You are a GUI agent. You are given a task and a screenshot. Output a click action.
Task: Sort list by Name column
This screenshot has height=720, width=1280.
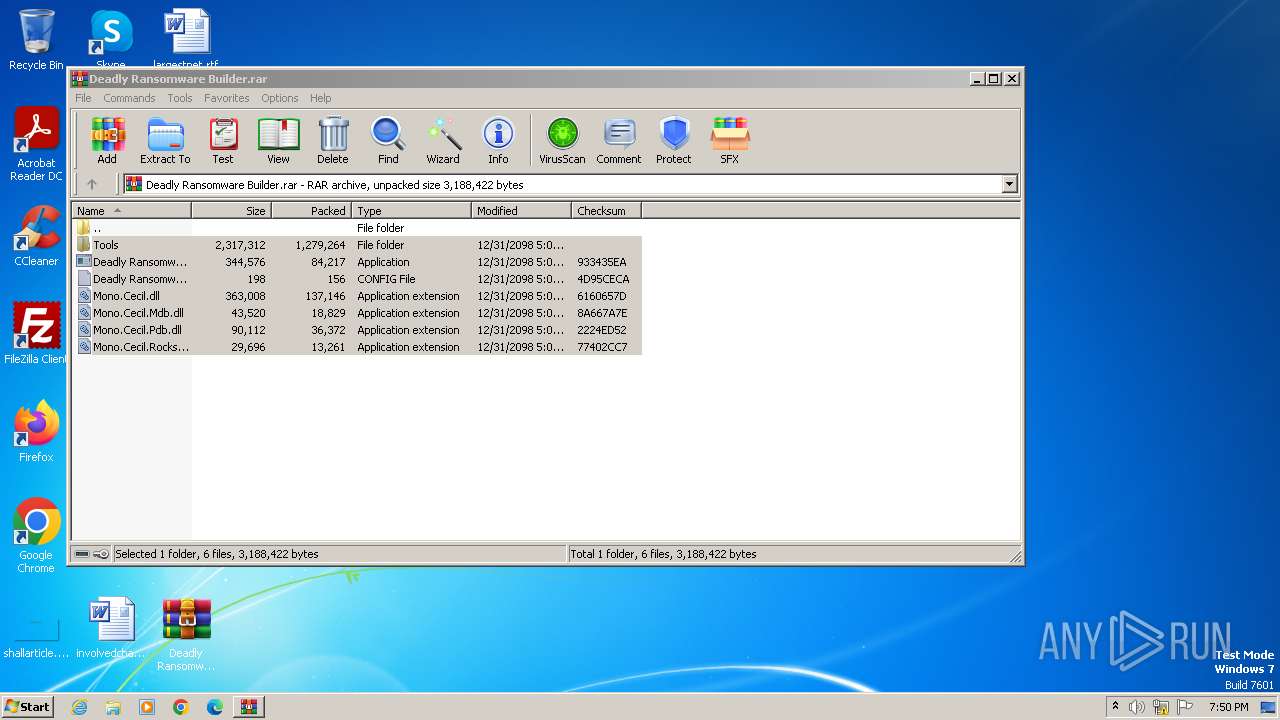131,211
